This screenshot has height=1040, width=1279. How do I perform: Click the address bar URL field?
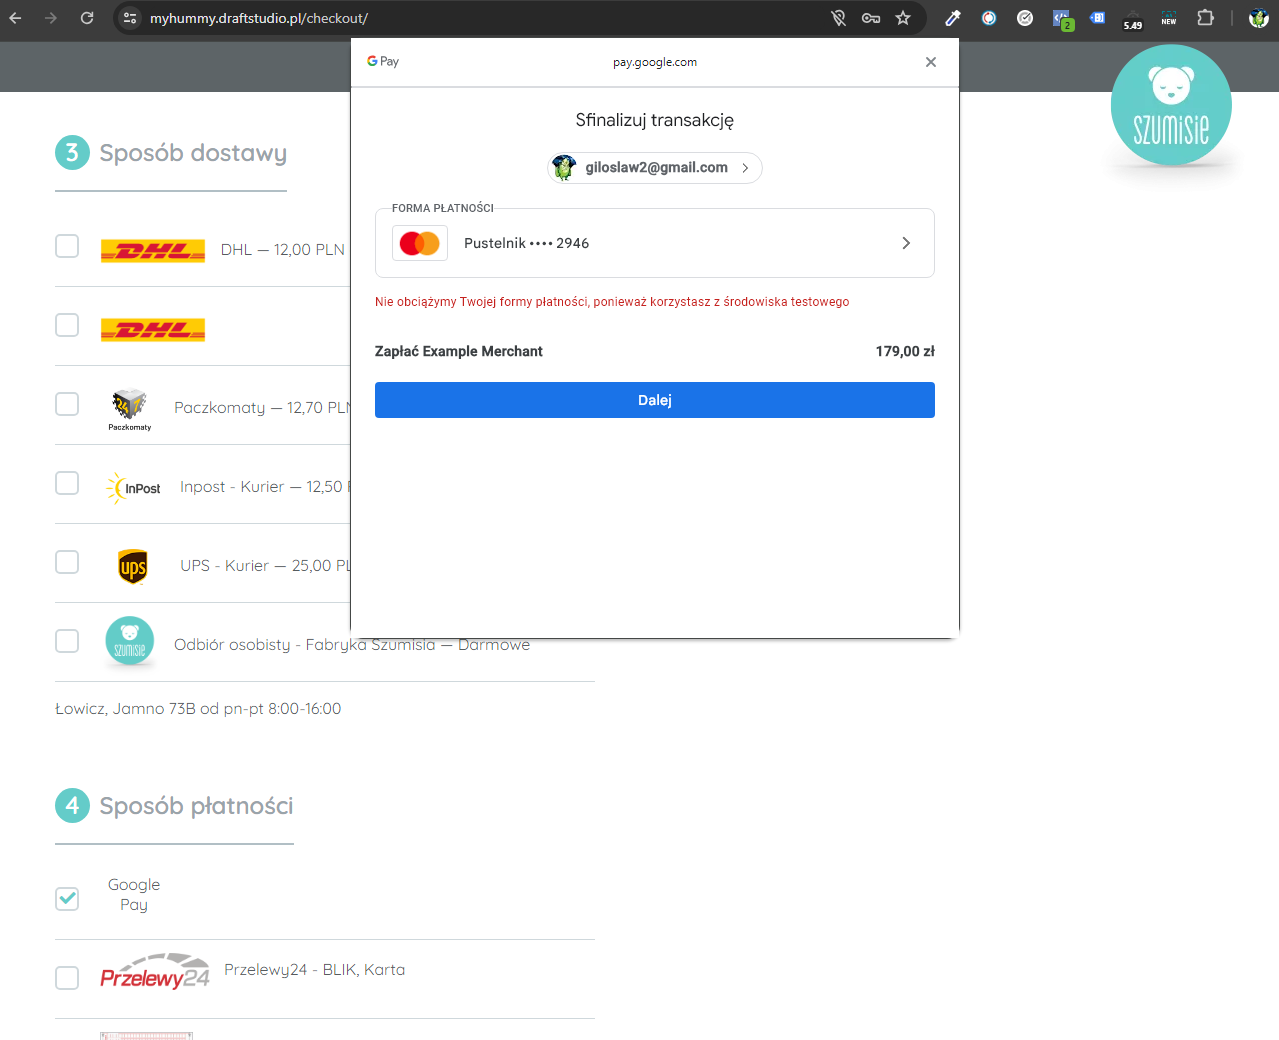click(x=480, y=18)
